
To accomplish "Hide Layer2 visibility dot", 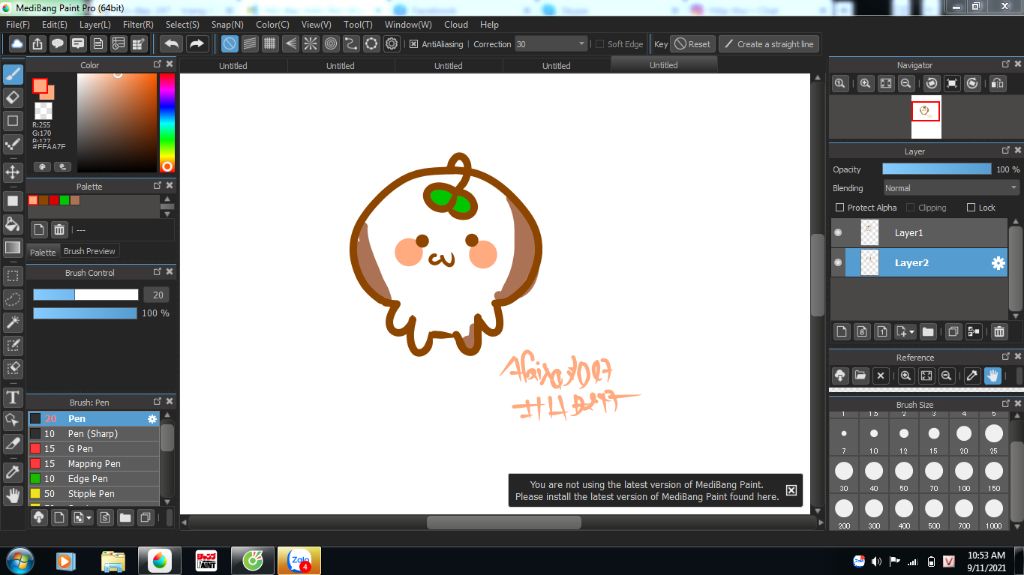I will 838,263.
